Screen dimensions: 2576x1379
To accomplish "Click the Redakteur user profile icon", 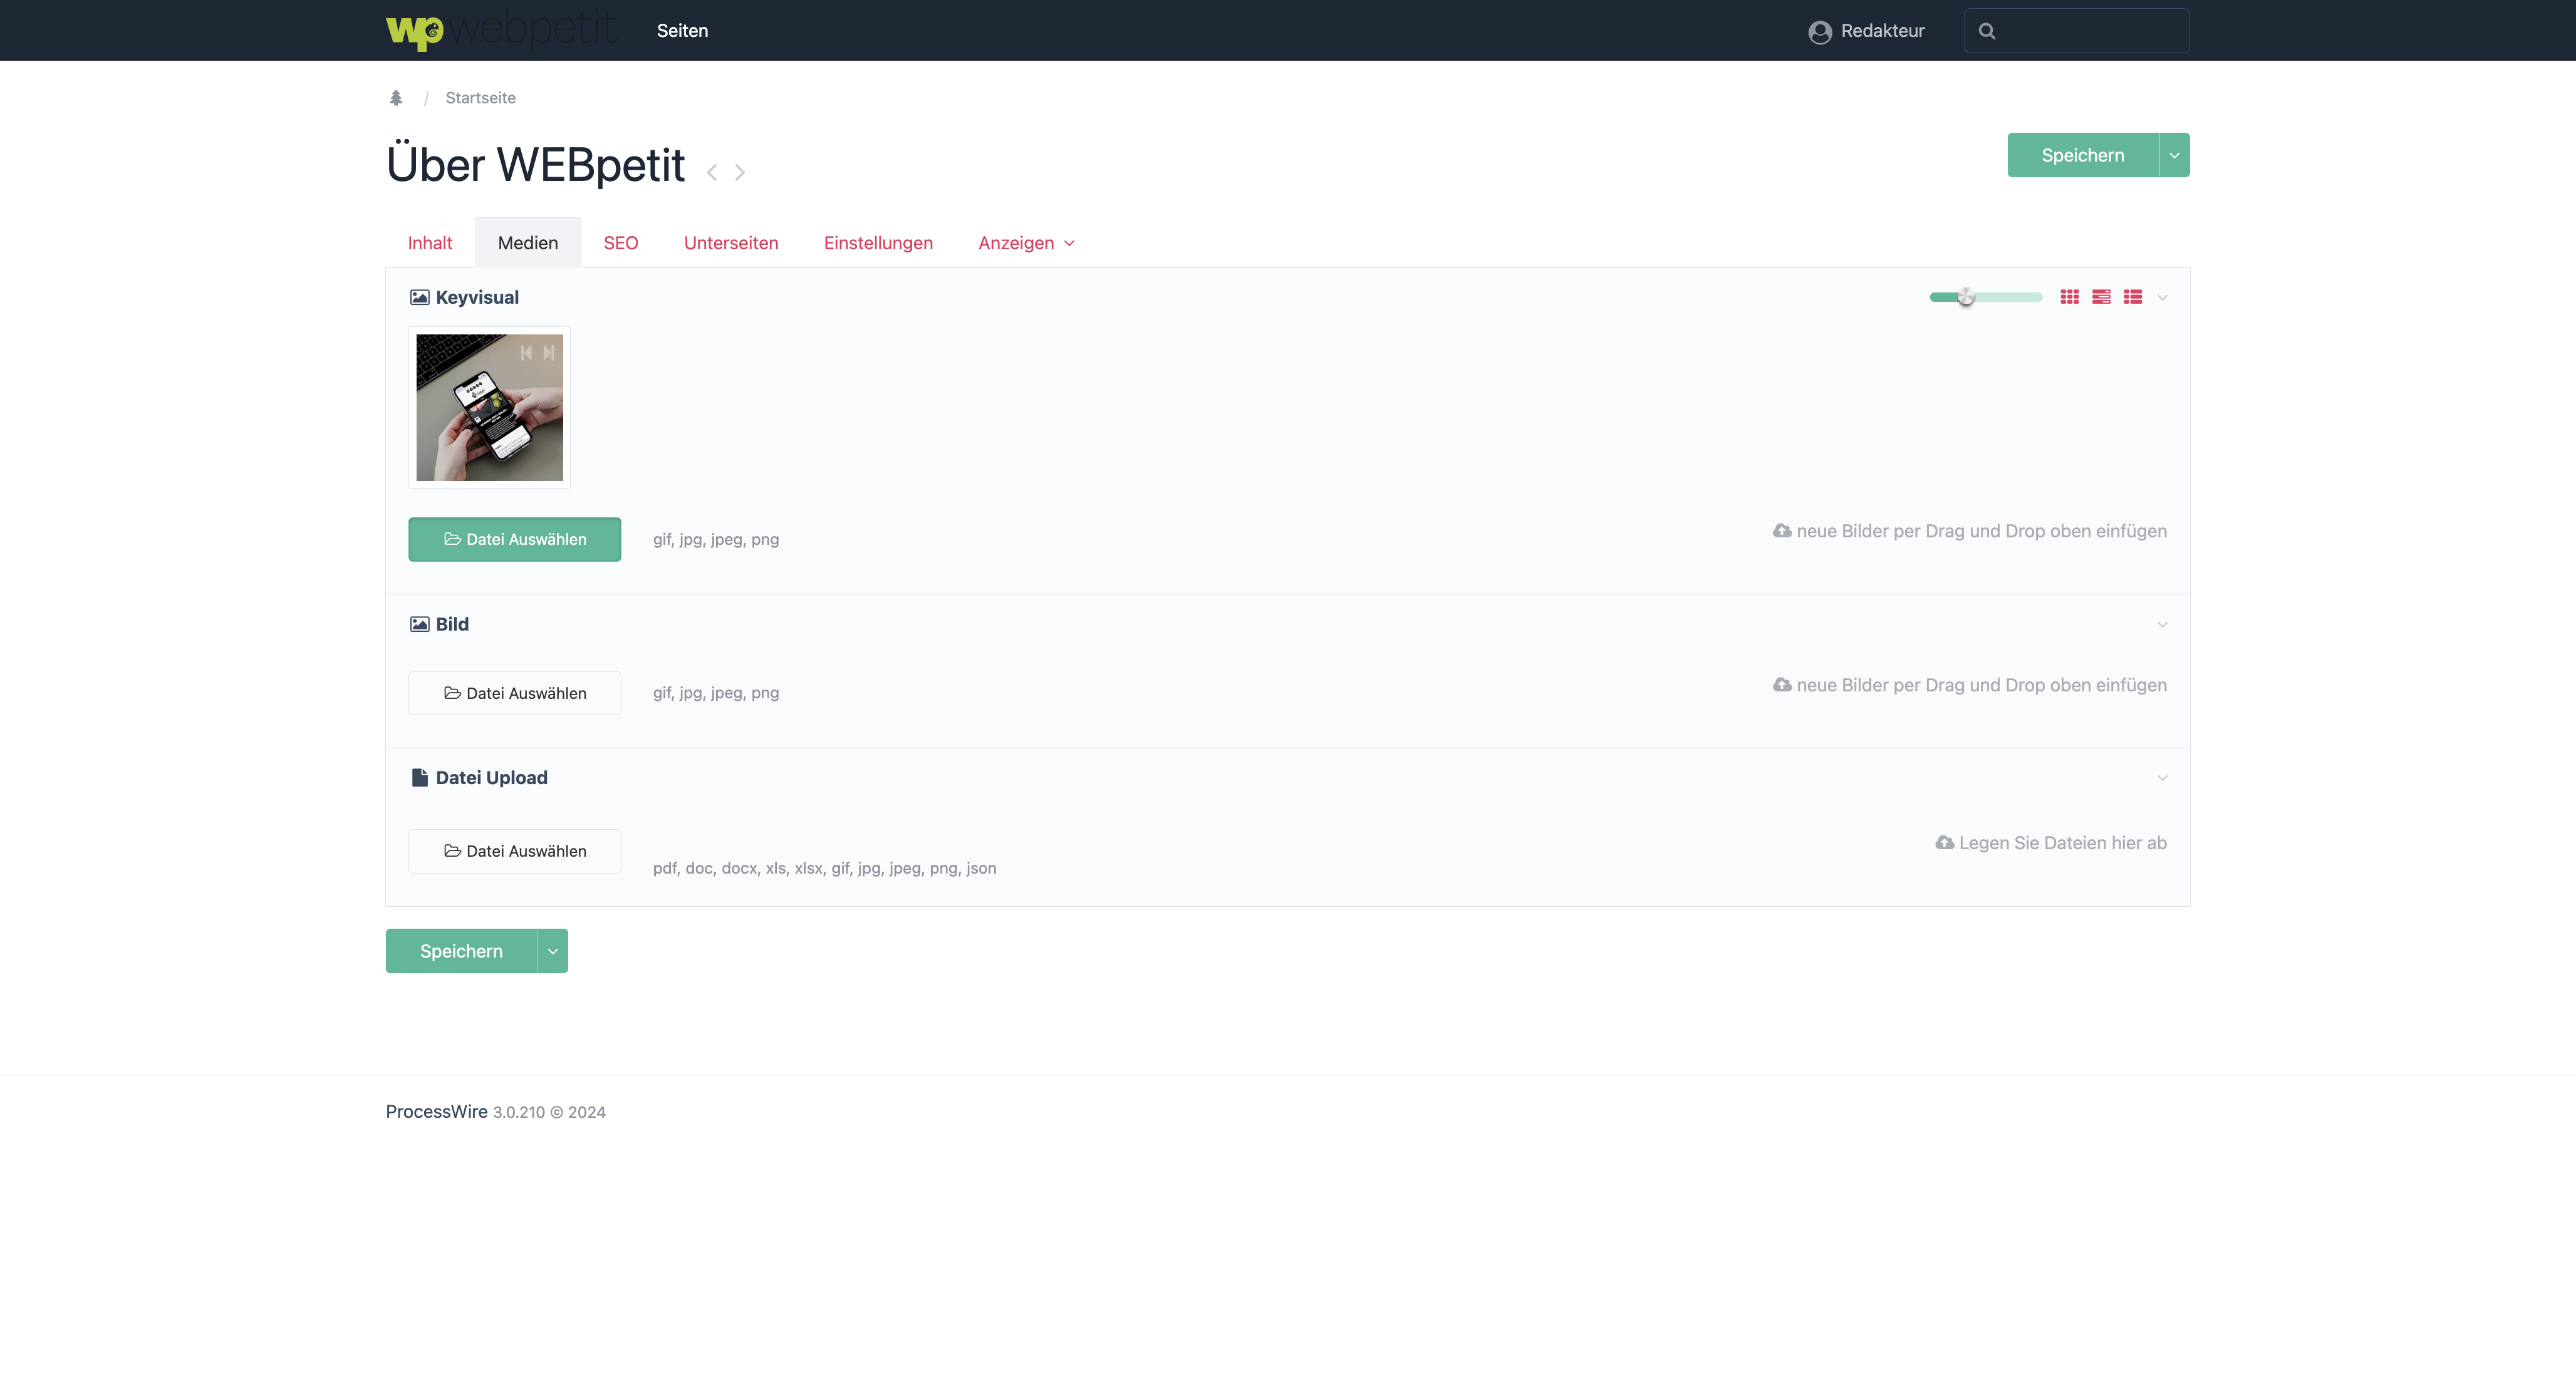I will click(1820, 32).
